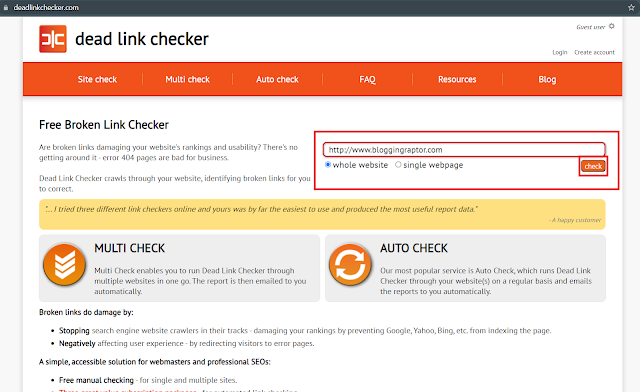Click the 'Broken links do damage by:' text
The height and width of the screenshot is (392, 640).
pos(86,312)
